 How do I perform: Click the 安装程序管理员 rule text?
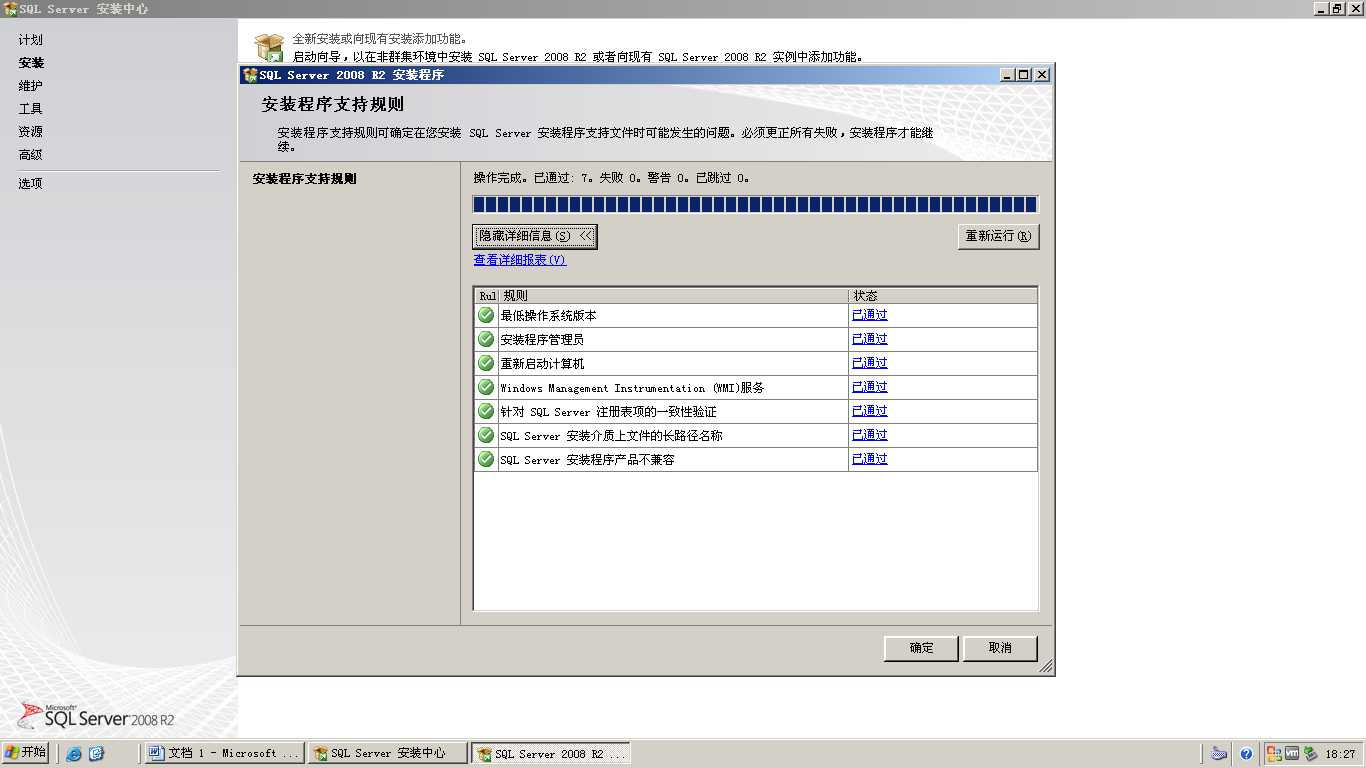542,339
